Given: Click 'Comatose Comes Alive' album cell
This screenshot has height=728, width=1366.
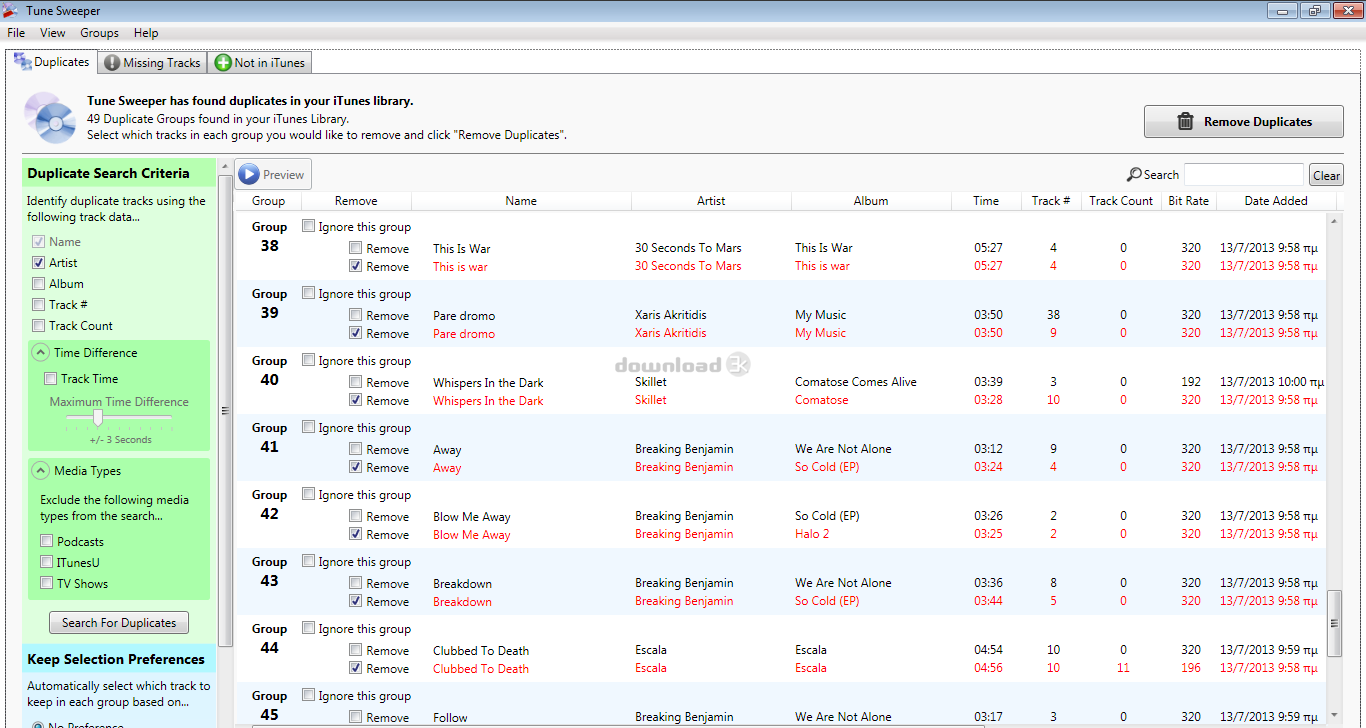Looking at the screenshot, I should pyautogui.click(x=856, y=382).
